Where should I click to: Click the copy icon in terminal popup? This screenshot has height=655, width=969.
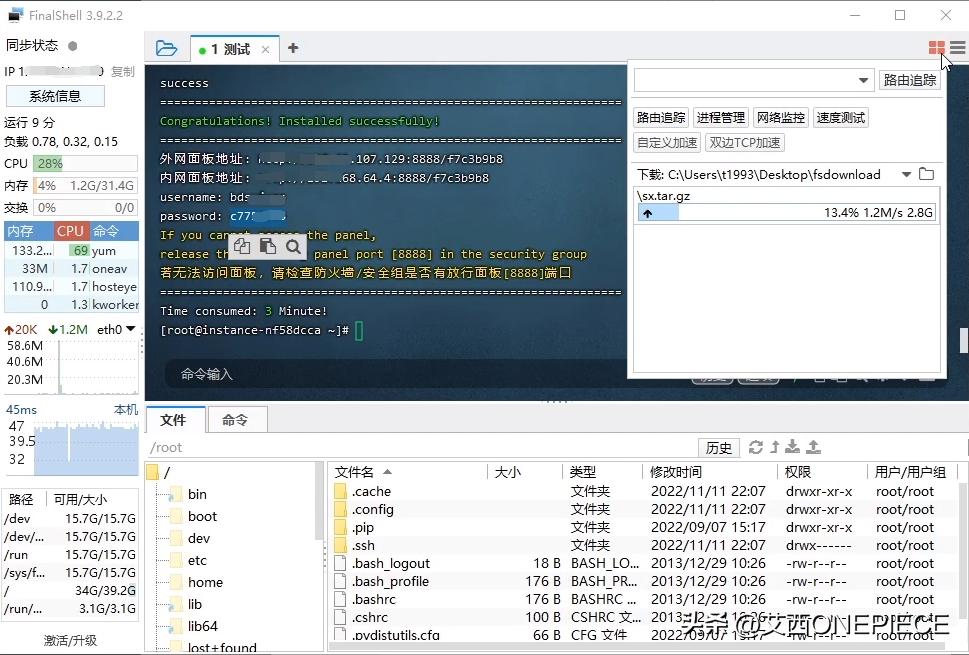coord(243,246)
